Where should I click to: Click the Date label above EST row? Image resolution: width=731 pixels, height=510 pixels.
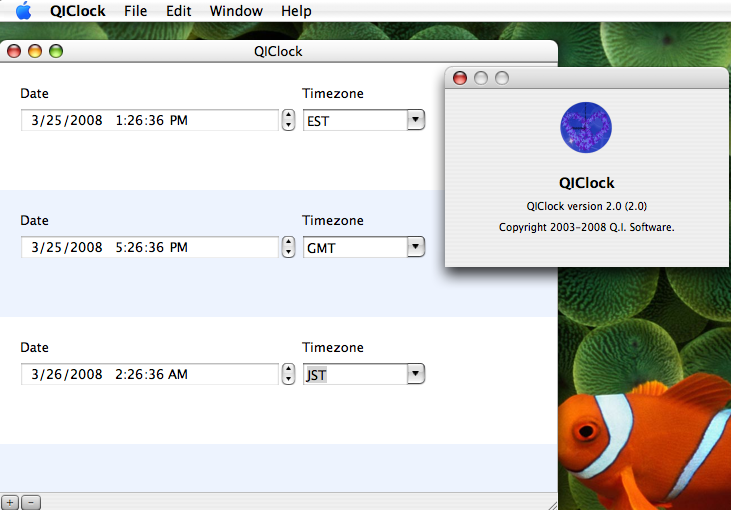34,93
